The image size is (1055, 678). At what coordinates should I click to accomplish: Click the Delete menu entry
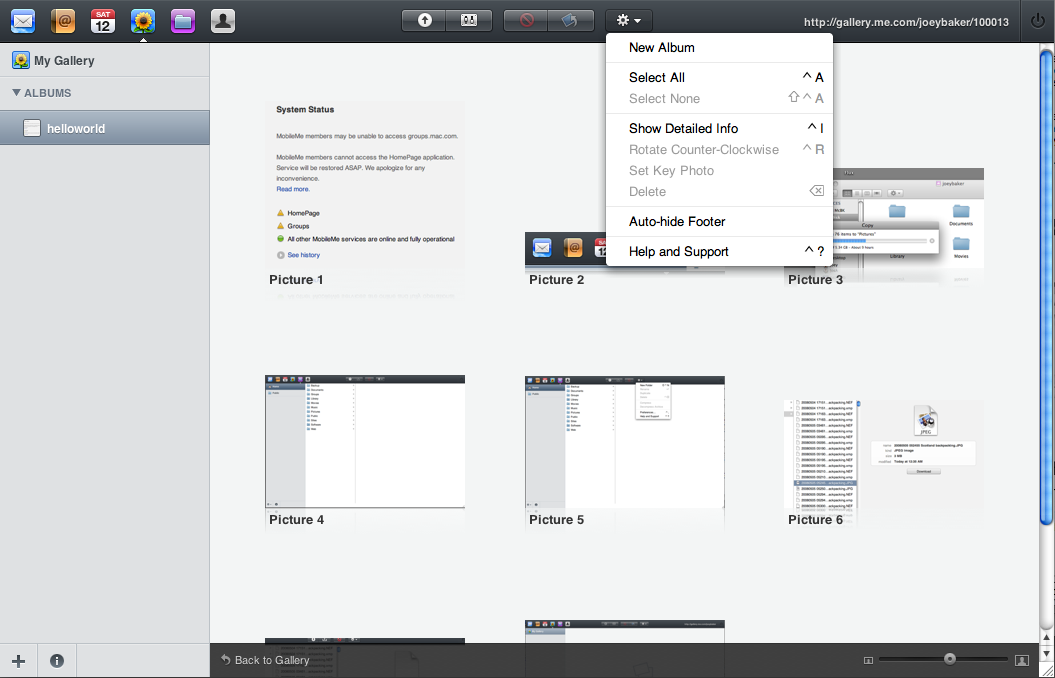coord(719,191)
